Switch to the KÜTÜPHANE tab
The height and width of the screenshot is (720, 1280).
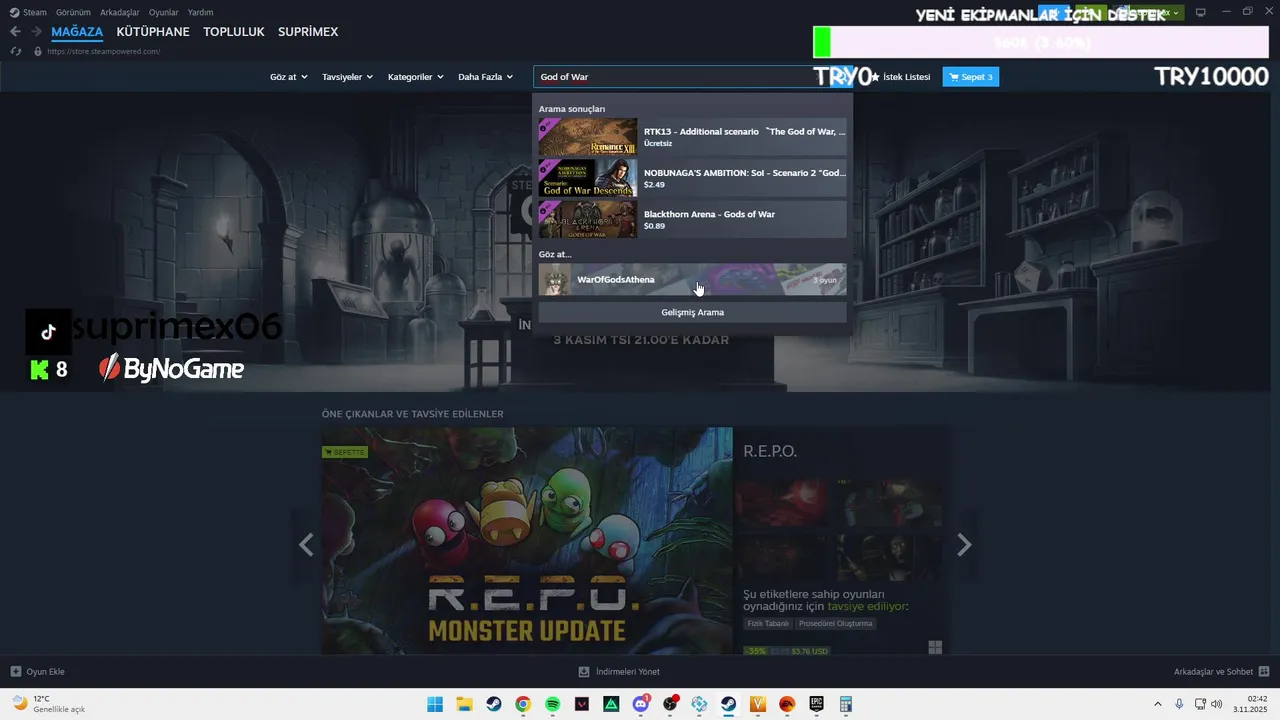153,32
